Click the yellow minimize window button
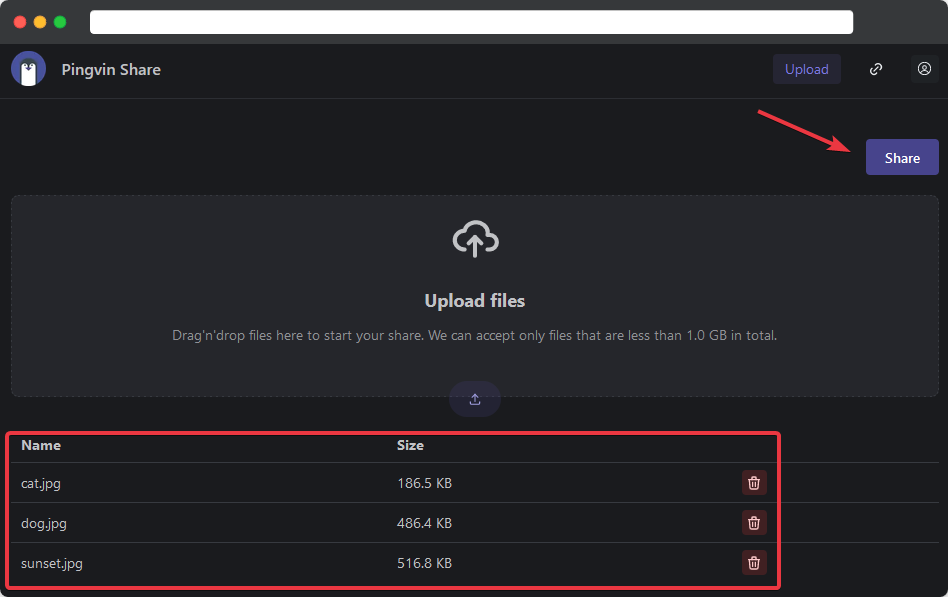The width and height of the screenshot is (948, 597). (x=40, y=22)
